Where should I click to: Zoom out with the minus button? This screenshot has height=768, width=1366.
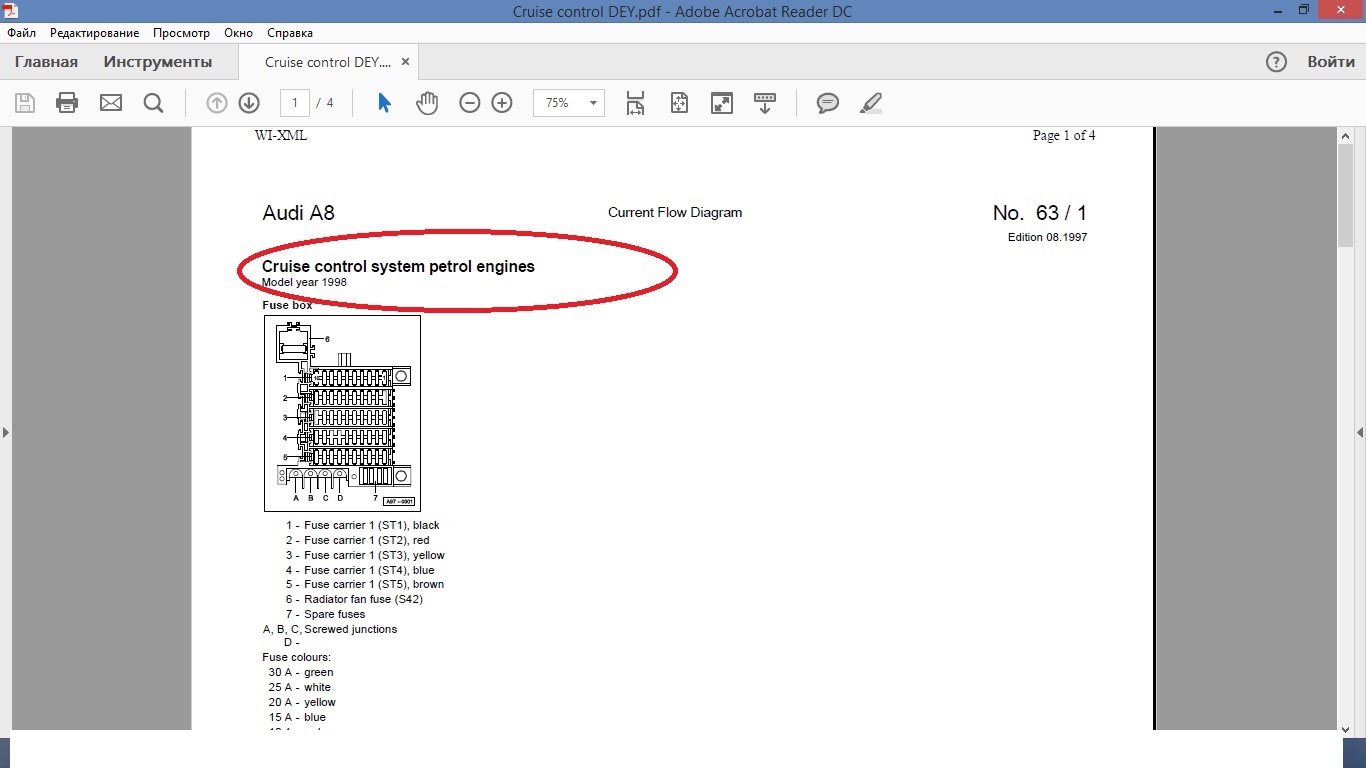point(470,103)
